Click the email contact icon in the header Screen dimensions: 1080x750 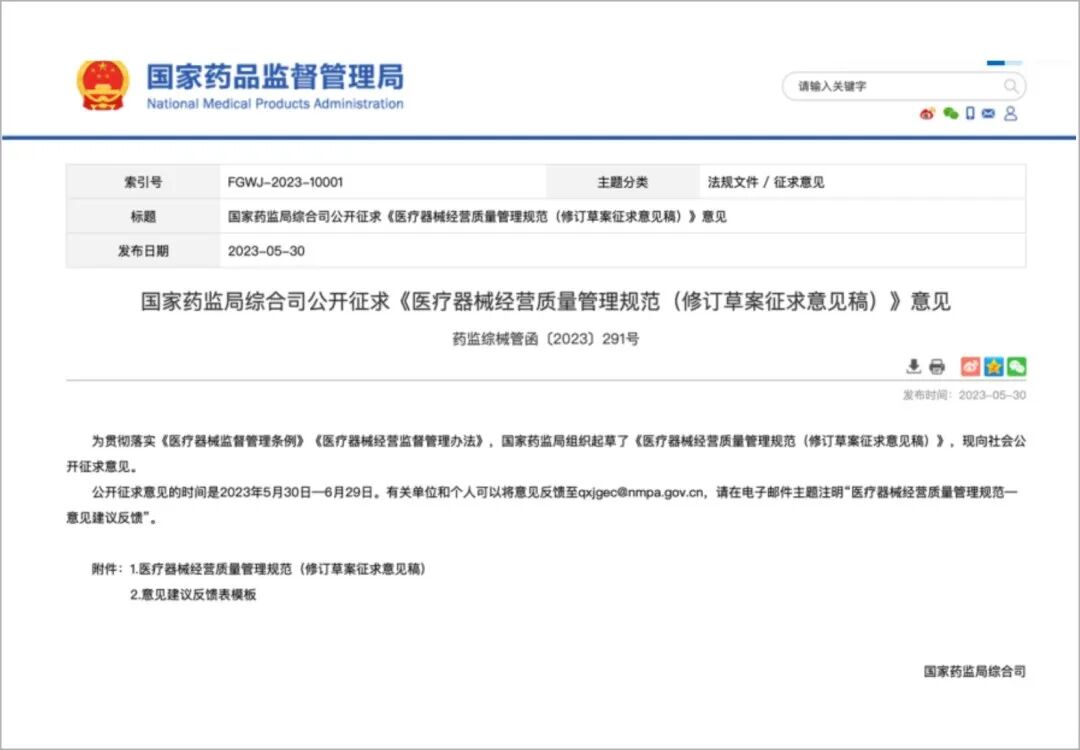(988, 113)
